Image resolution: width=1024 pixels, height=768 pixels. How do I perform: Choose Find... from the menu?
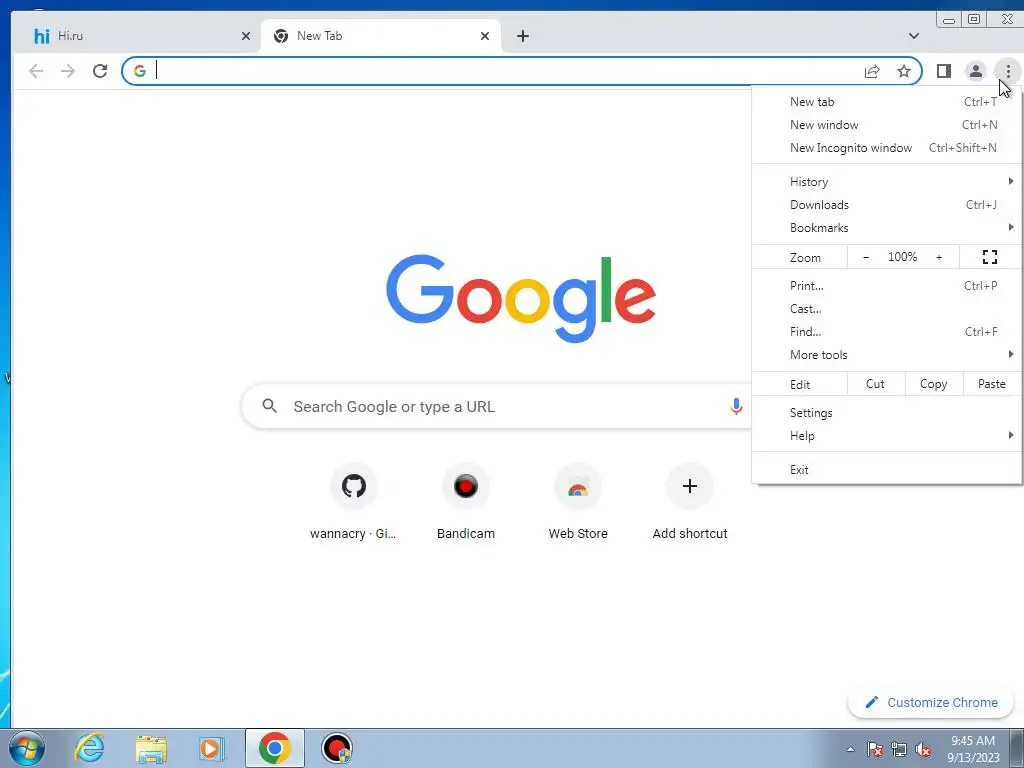(887, 332)
